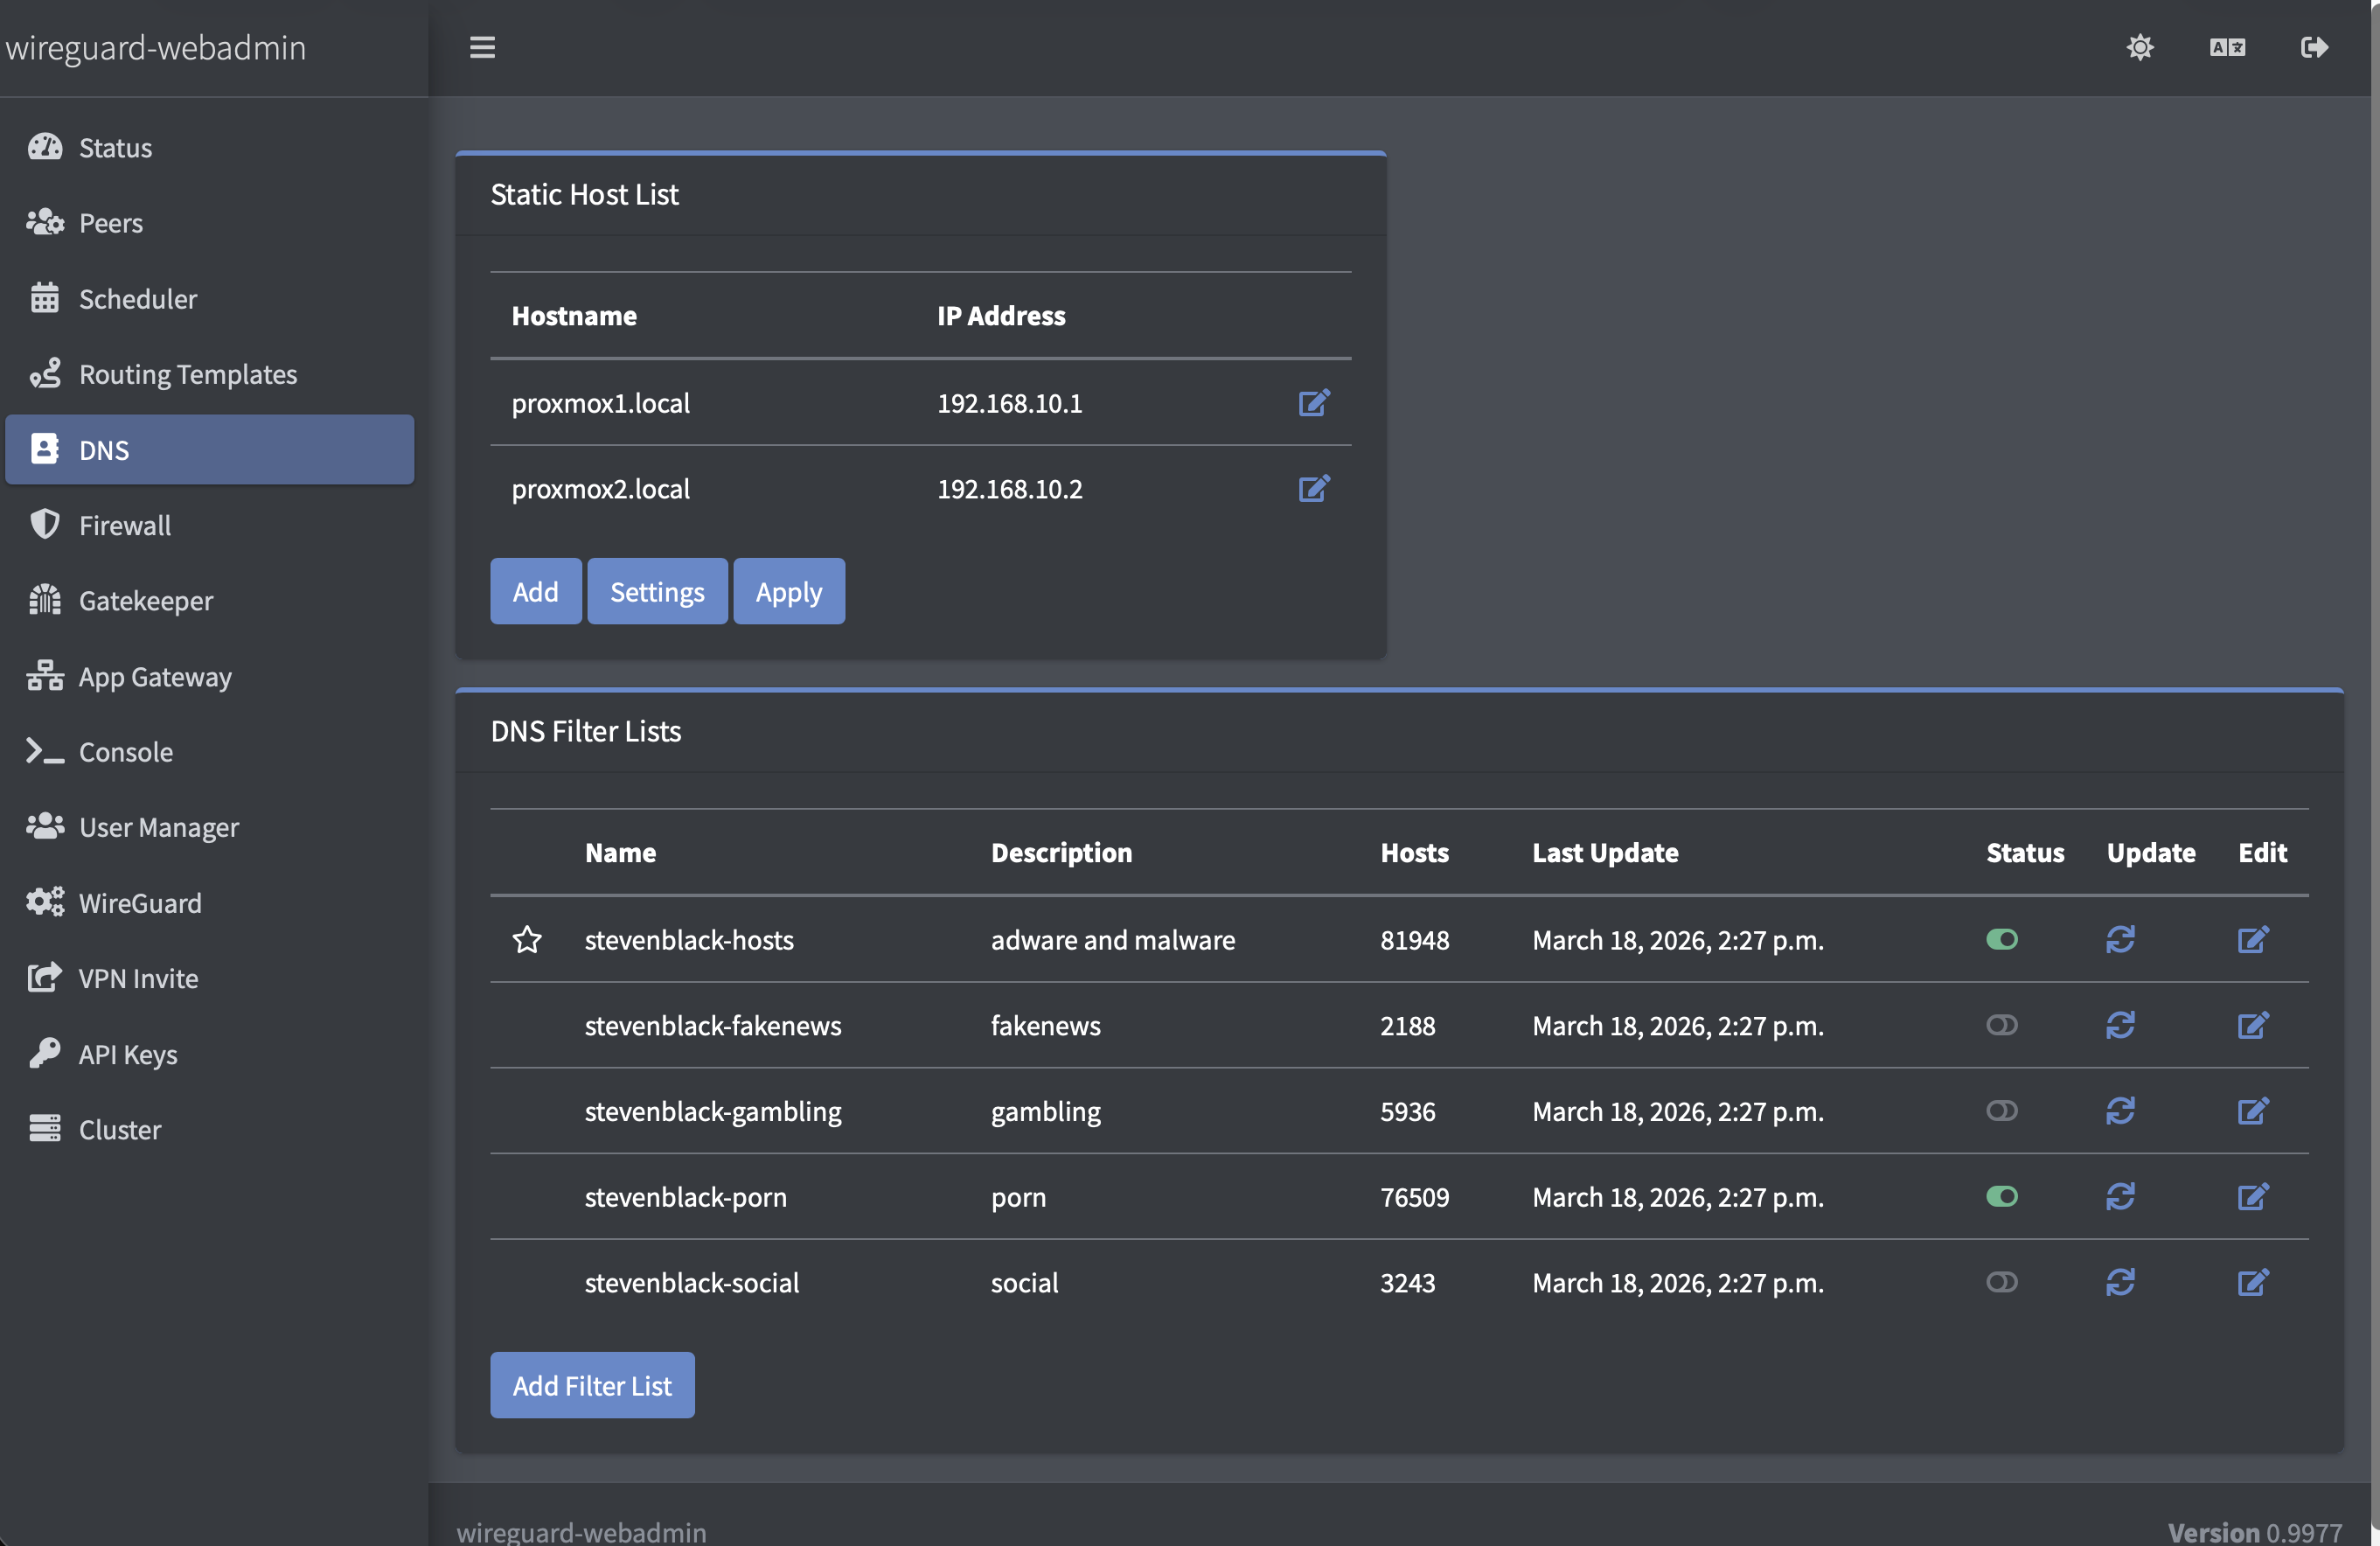Refresh the stevenblack-gambling filter list
This screenshot has height=1546, width=2380.
(2122, 1111)
